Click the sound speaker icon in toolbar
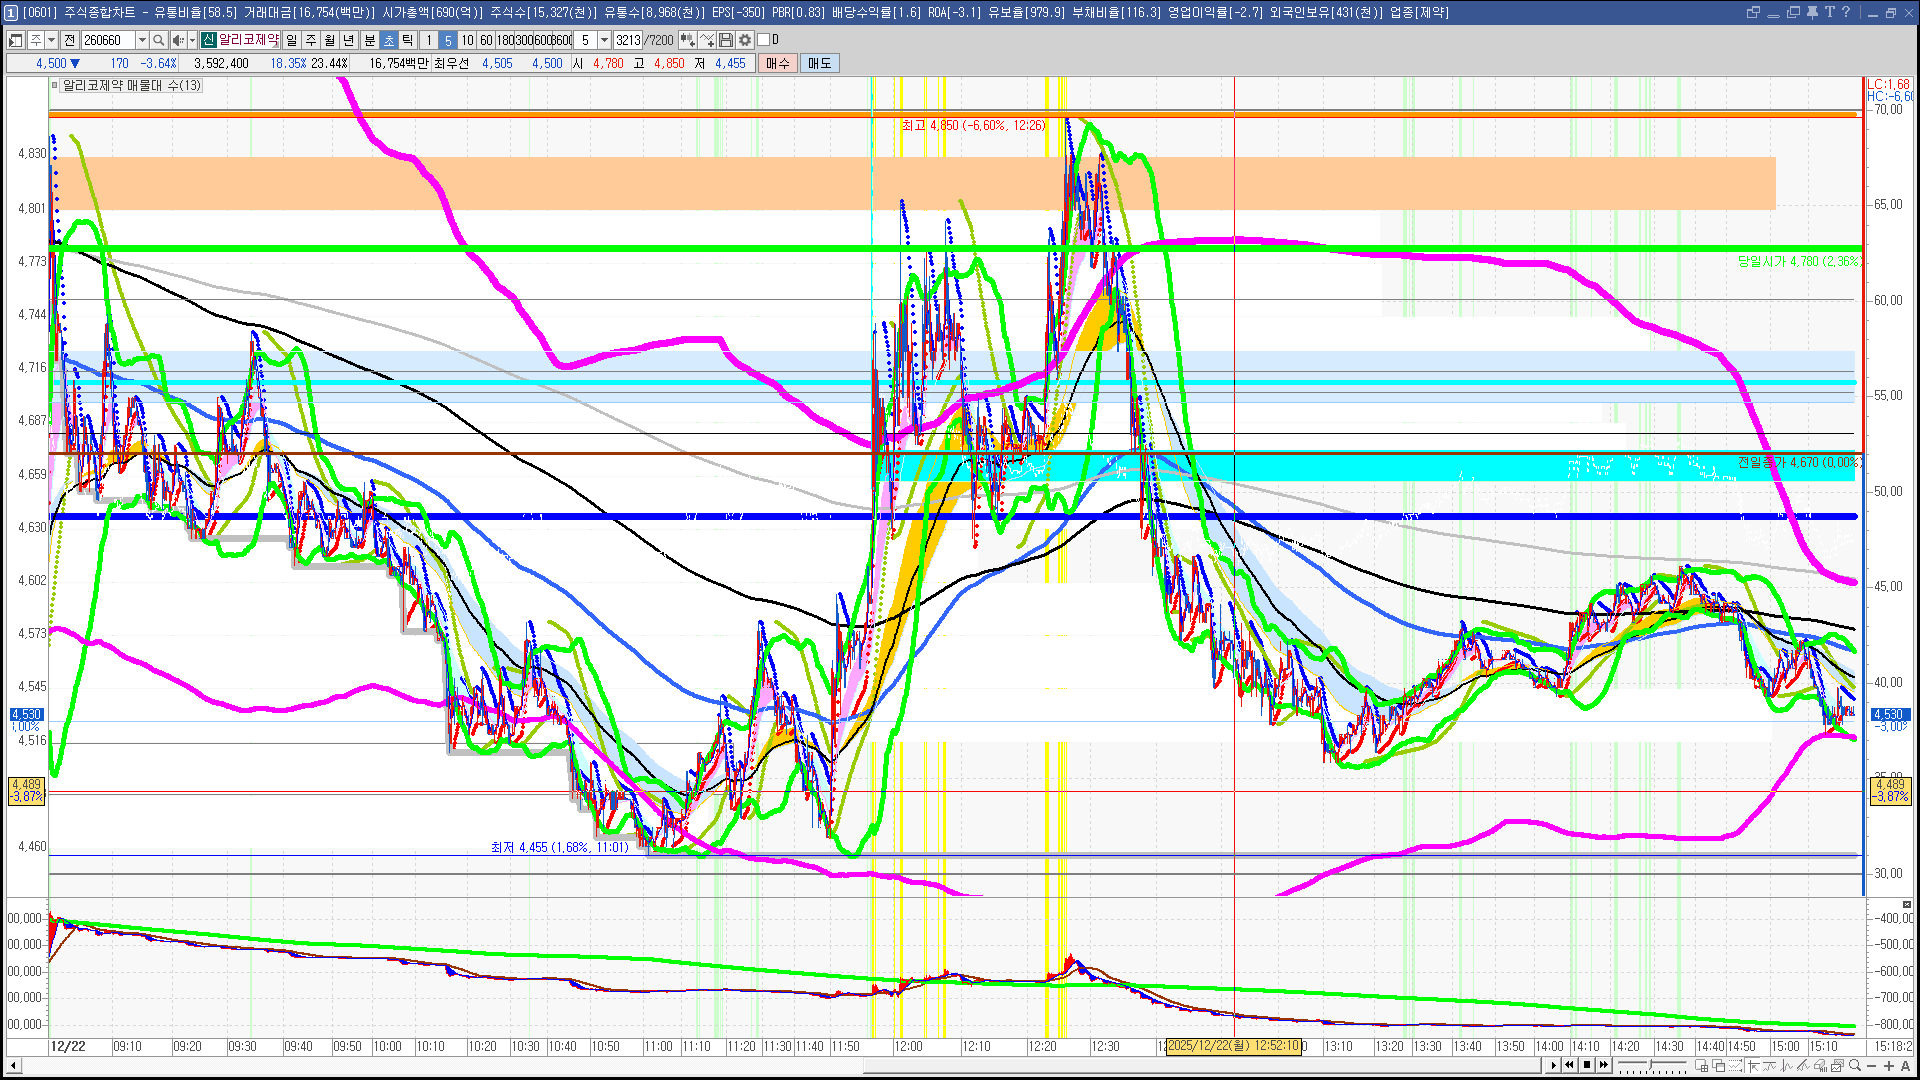The image size is (1920, 1080). 177,40
